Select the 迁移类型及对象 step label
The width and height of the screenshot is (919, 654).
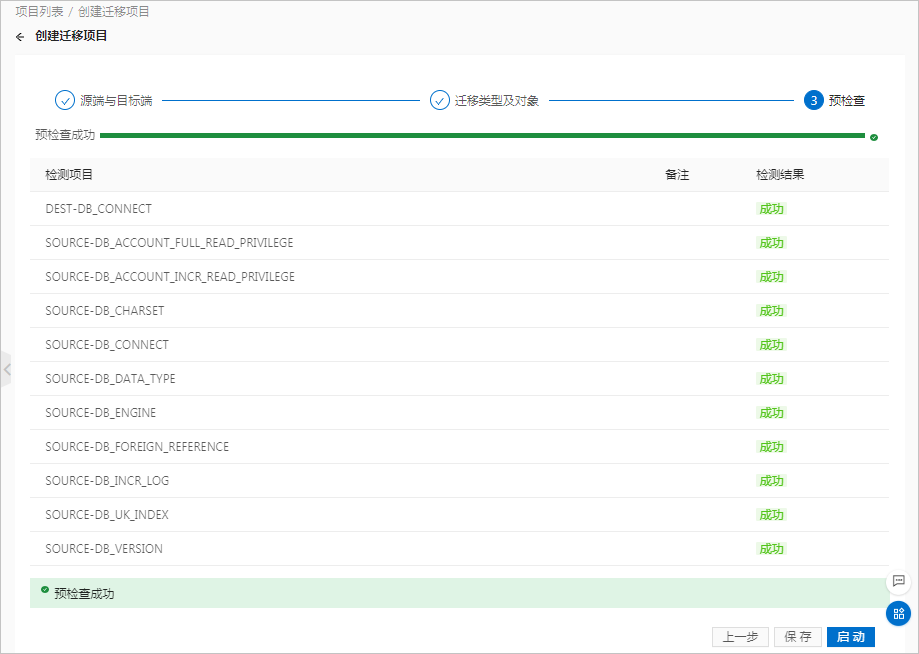click(497, 101)
